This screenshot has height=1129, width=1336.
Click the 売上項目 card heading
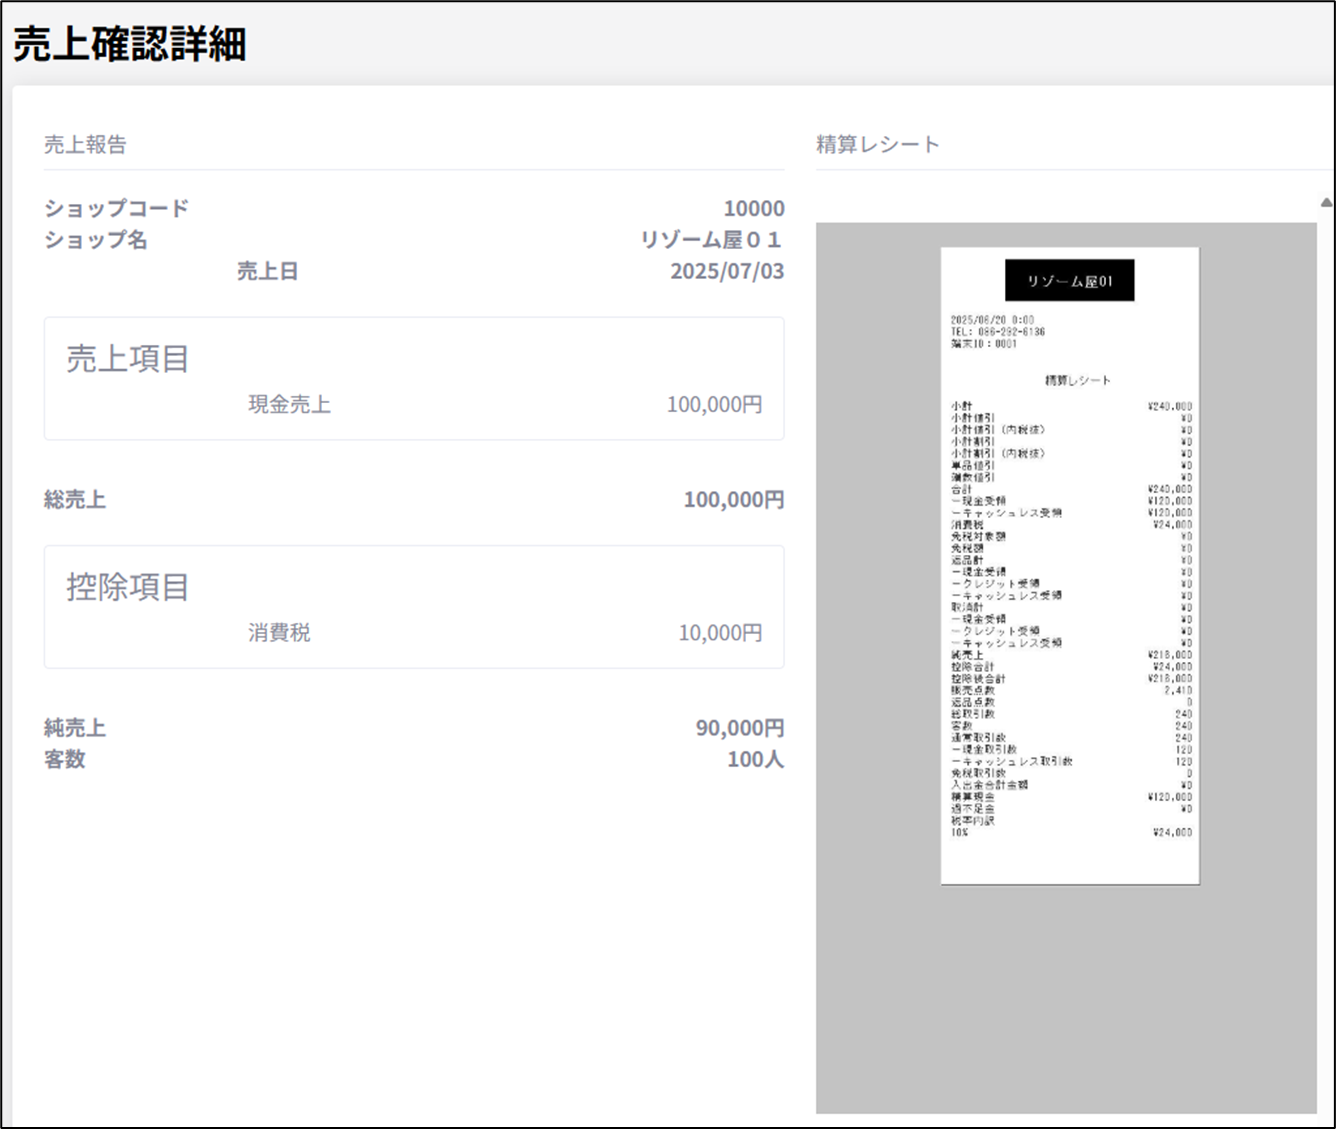coord(128,359)
